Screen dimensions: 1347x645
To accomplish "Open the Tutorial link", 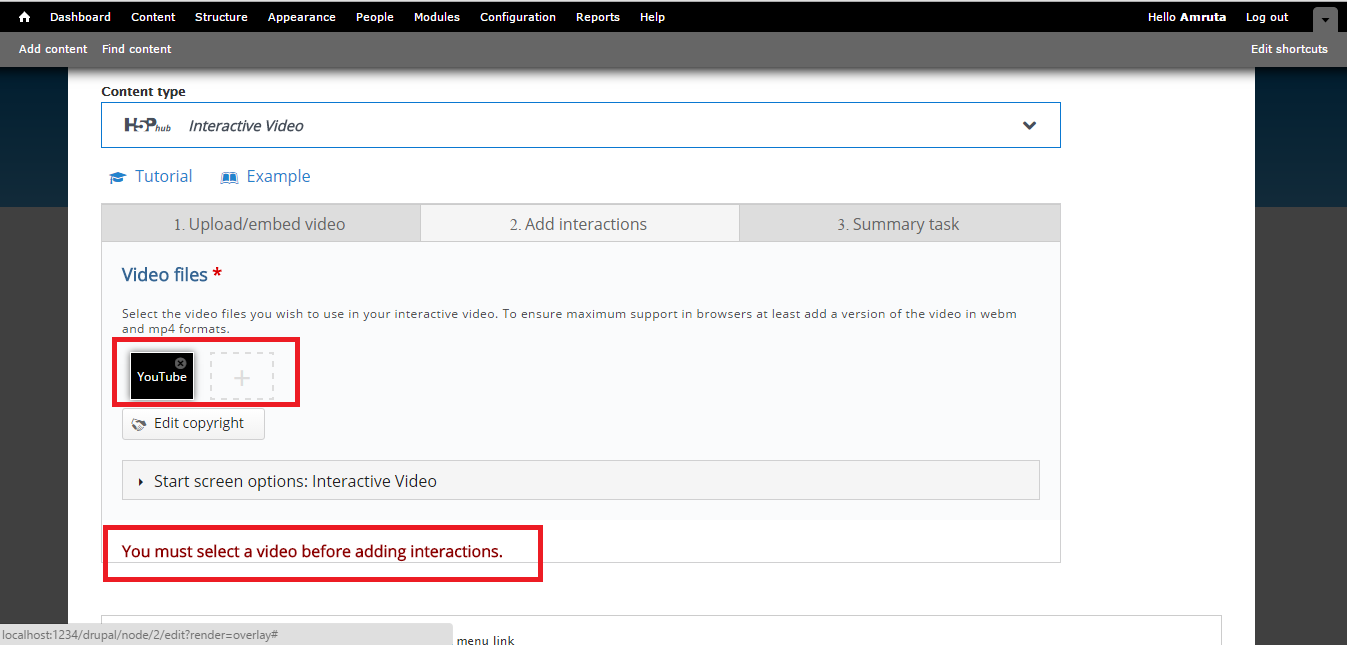I will coord(163,176).
